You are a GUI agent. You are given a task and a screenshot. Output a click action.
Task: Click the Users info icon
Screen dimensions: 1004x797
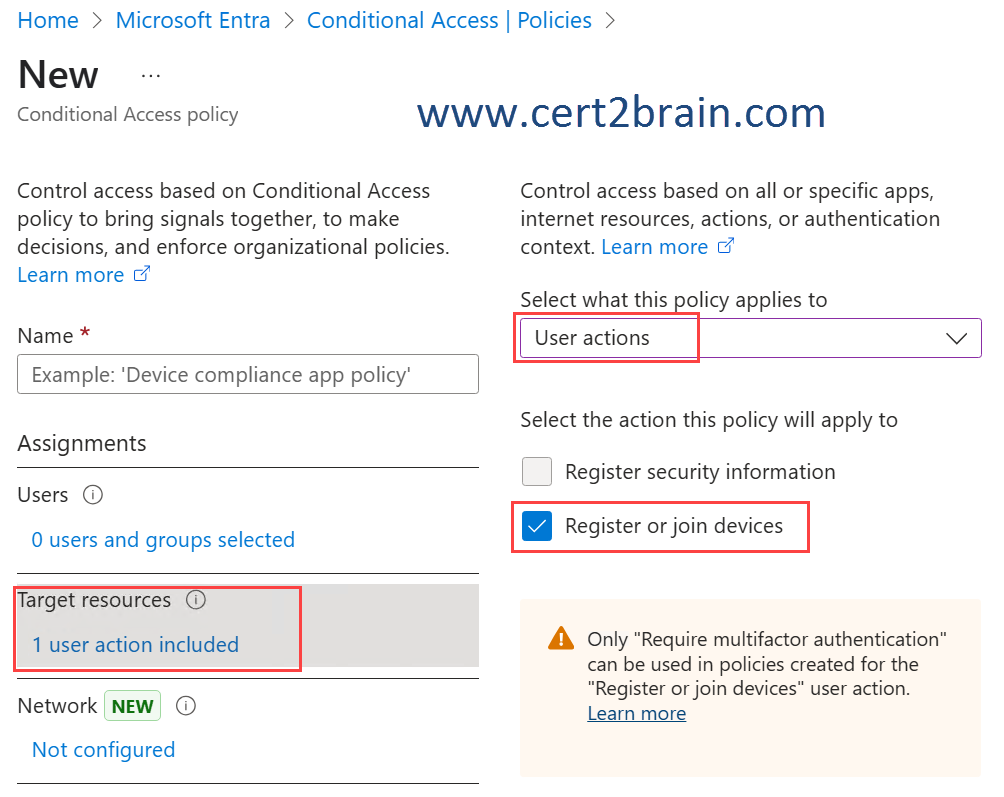coord(93,495)
